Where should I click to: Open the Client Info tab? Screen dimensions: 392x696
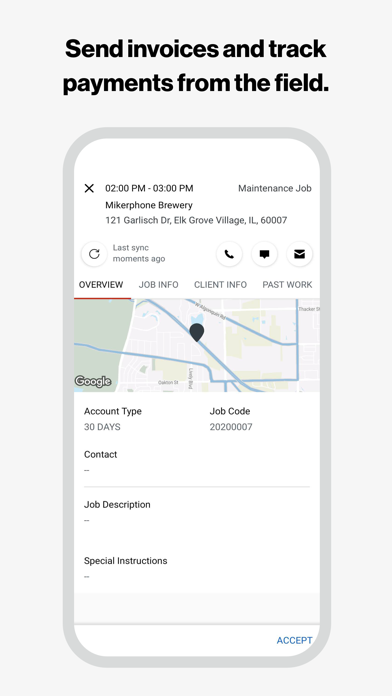[x=220, y=285]
